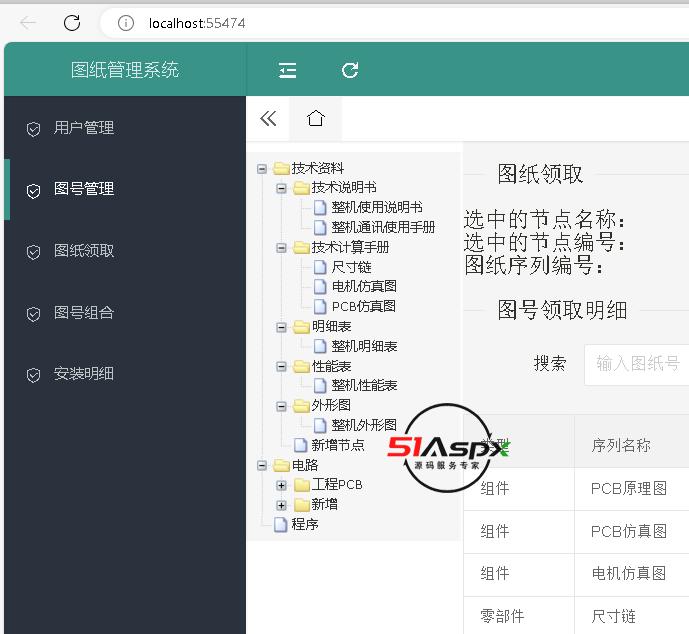Image resolution: width=689 pixels, height=634 pixels.
Task: Click the 技术说明书 folder icon
Action: [x=301, y=188]
